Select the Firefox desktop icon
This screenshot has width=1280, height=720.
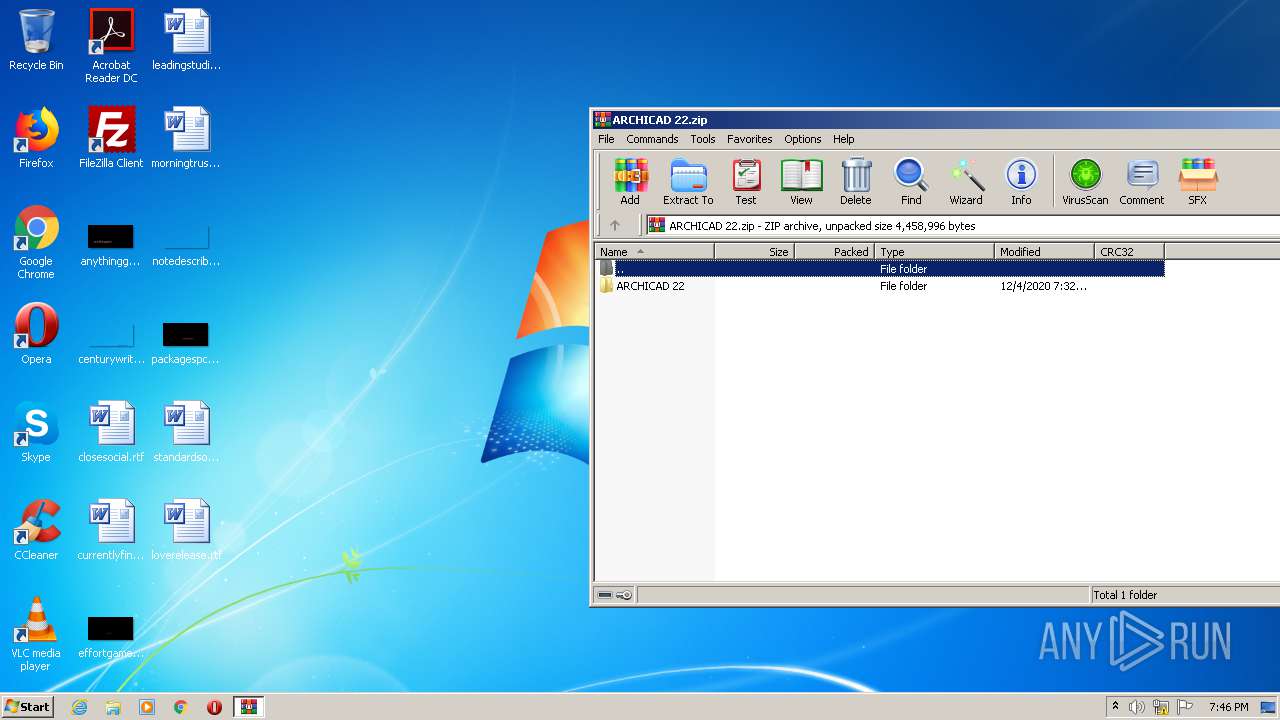tap(36, 138)
